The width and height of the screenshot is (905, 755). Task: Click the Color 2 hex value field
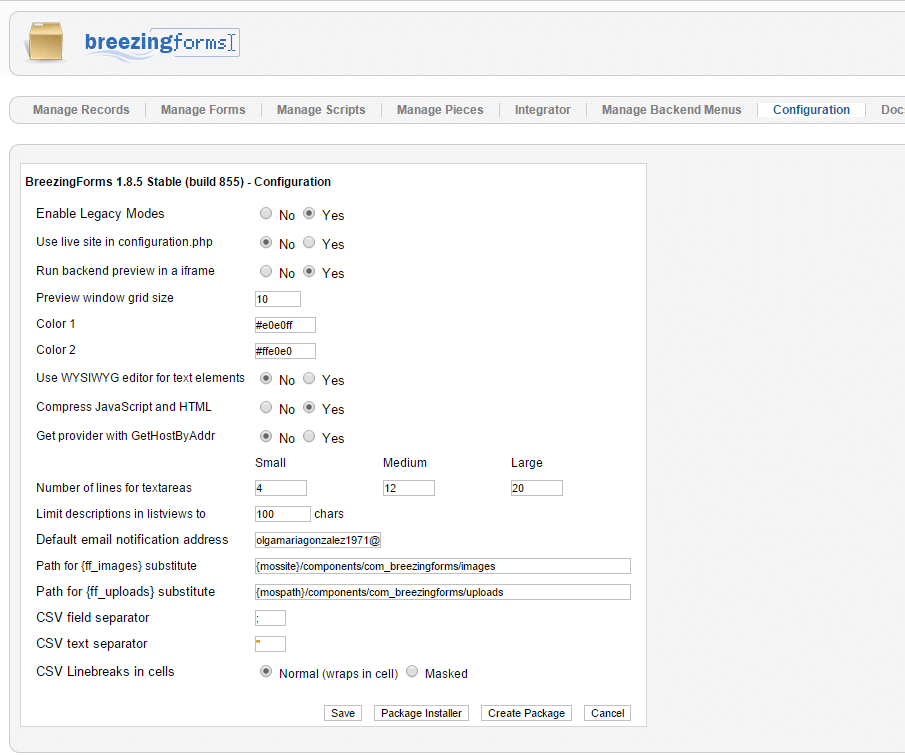coord(285,351)
